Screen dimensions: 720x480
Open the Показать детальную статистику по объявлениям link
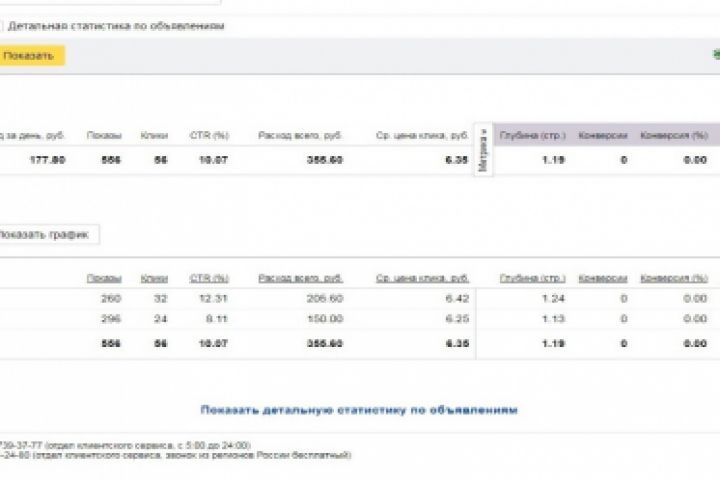coord(360,410)
